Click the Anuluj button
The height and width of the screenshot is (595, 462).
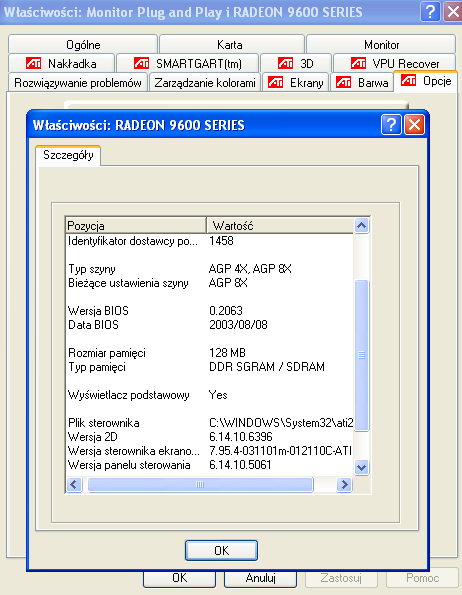260,578
